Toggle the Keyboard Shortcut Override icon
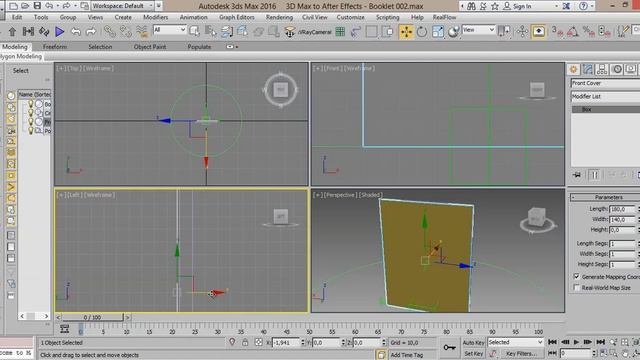 point(538,31)
